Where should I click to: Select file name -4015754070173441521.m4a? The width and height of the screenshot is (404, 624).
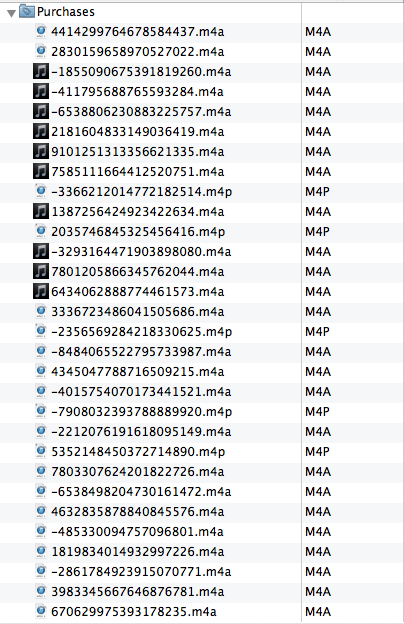[141, 392]
